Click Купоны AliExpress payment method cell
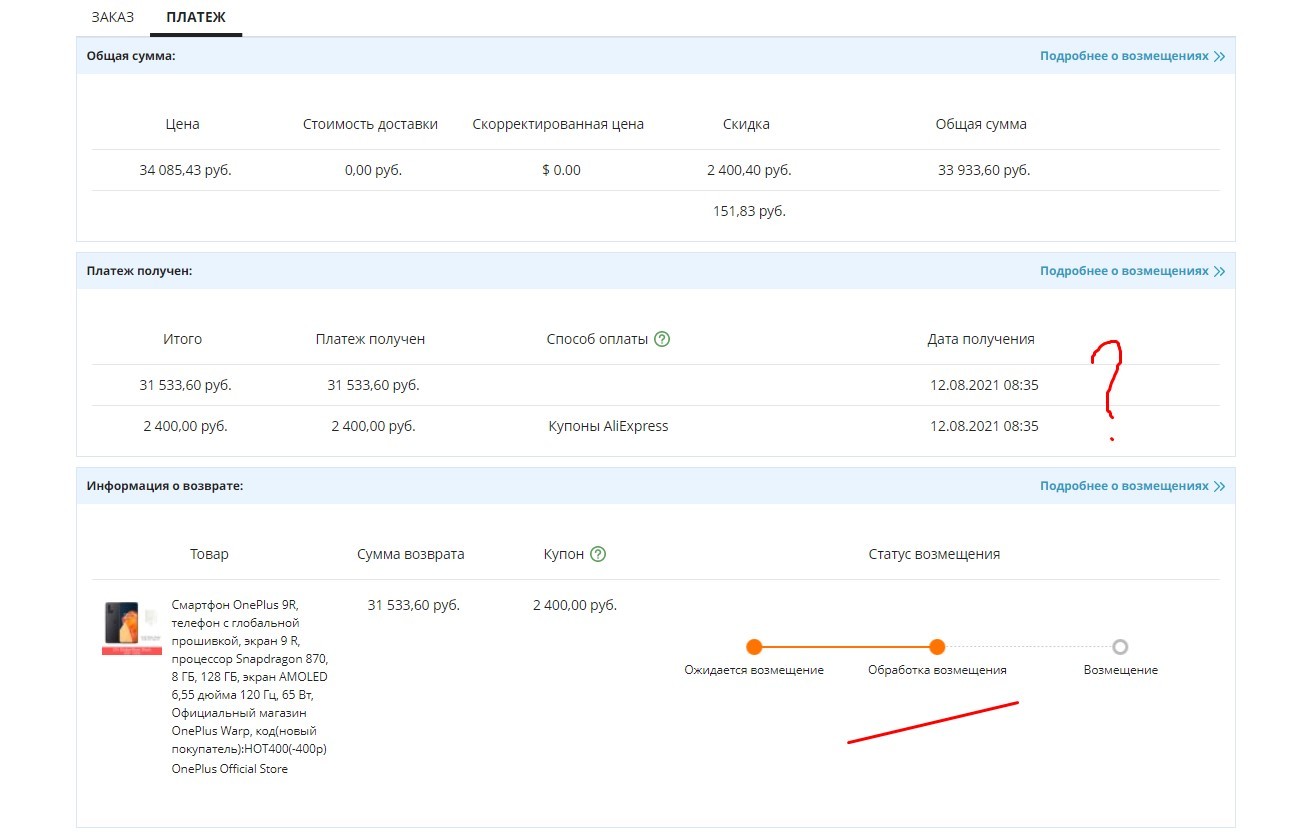 tap(608, 426)
